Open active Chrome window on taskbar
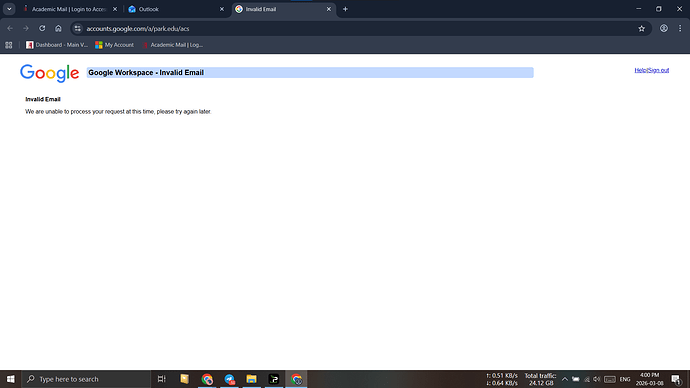Screen dimensions: 690x388 296,379
